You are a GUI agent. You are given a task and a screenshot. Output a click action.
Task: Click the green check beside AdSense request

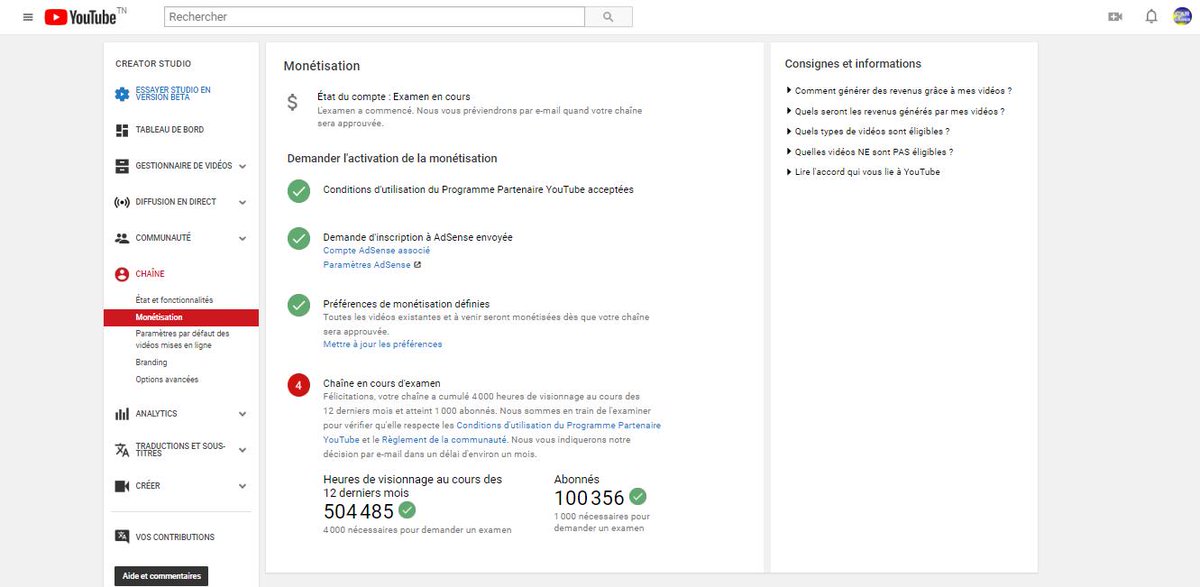[x=298, y=238]
